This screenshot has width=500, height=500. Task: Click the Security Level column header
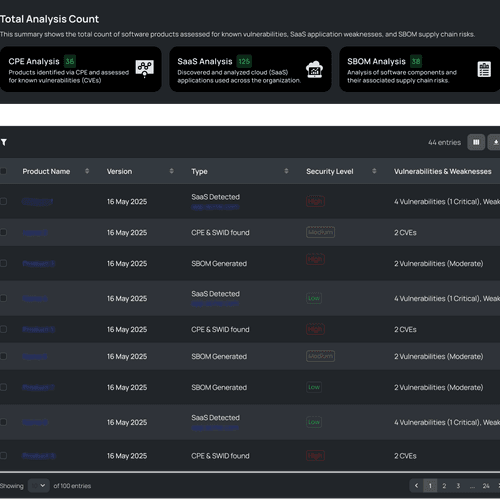(x=330, y=171)
